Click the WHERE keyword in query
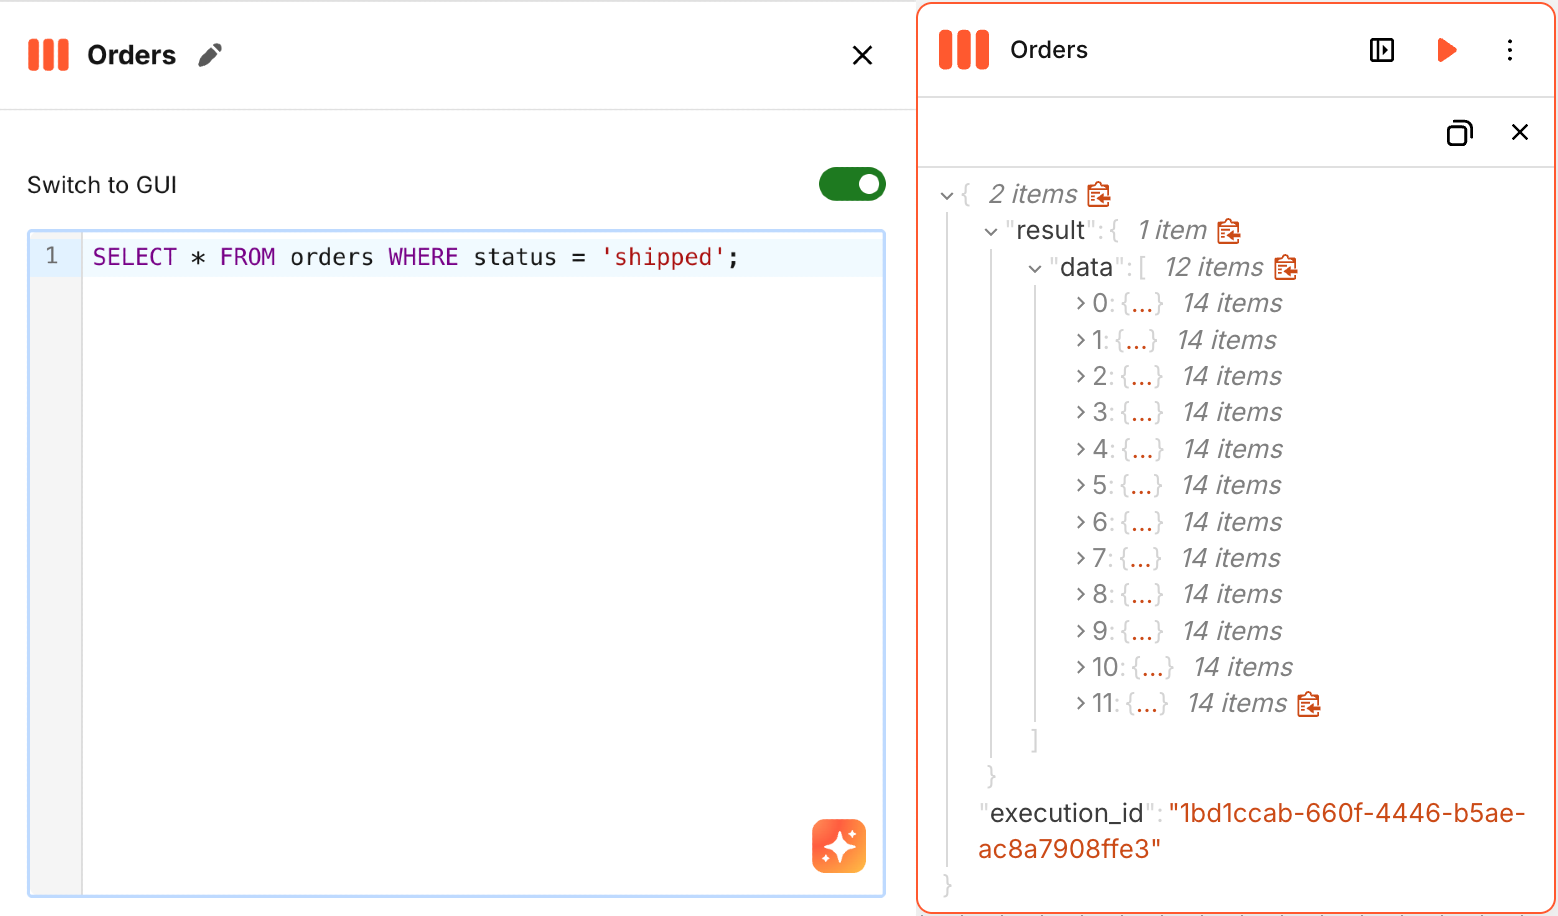Screen dimensions: 1558x916 [x=423, y=257]
